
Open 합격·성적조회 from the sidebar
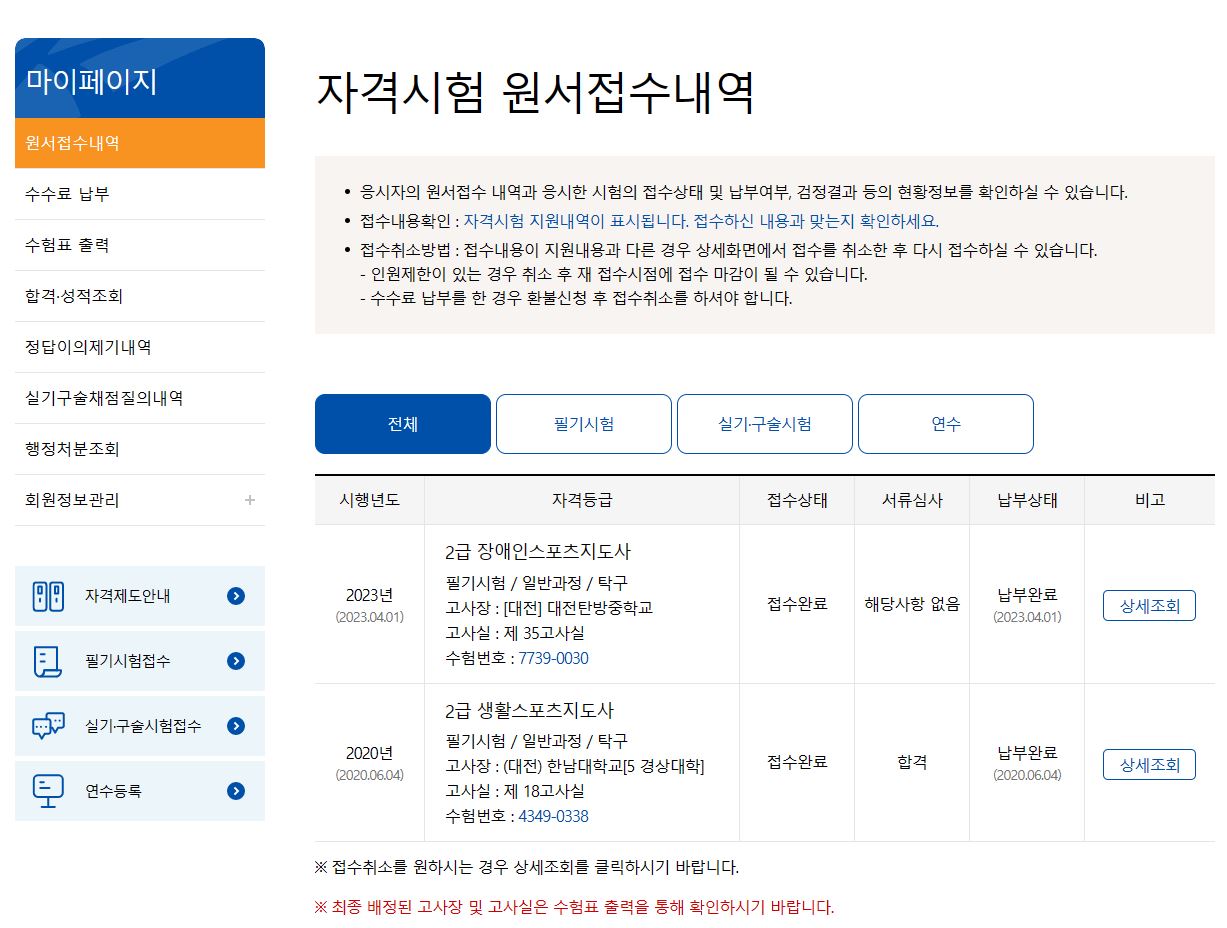74,296
